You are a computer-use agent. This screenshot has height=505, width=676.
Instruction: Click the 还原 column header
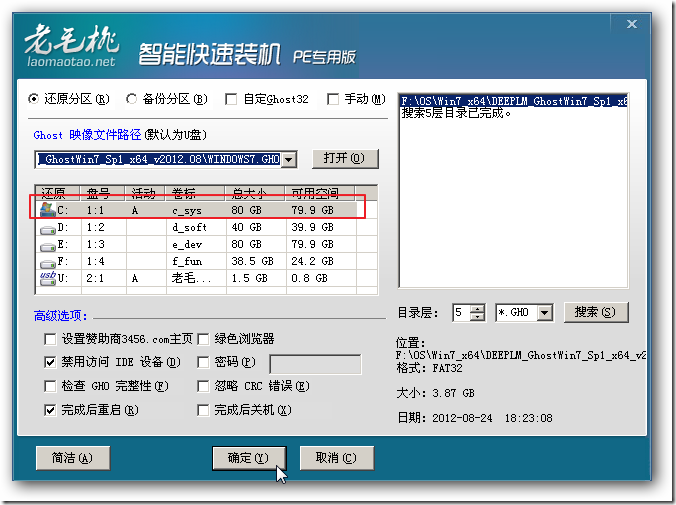click(x=57, y=193)
